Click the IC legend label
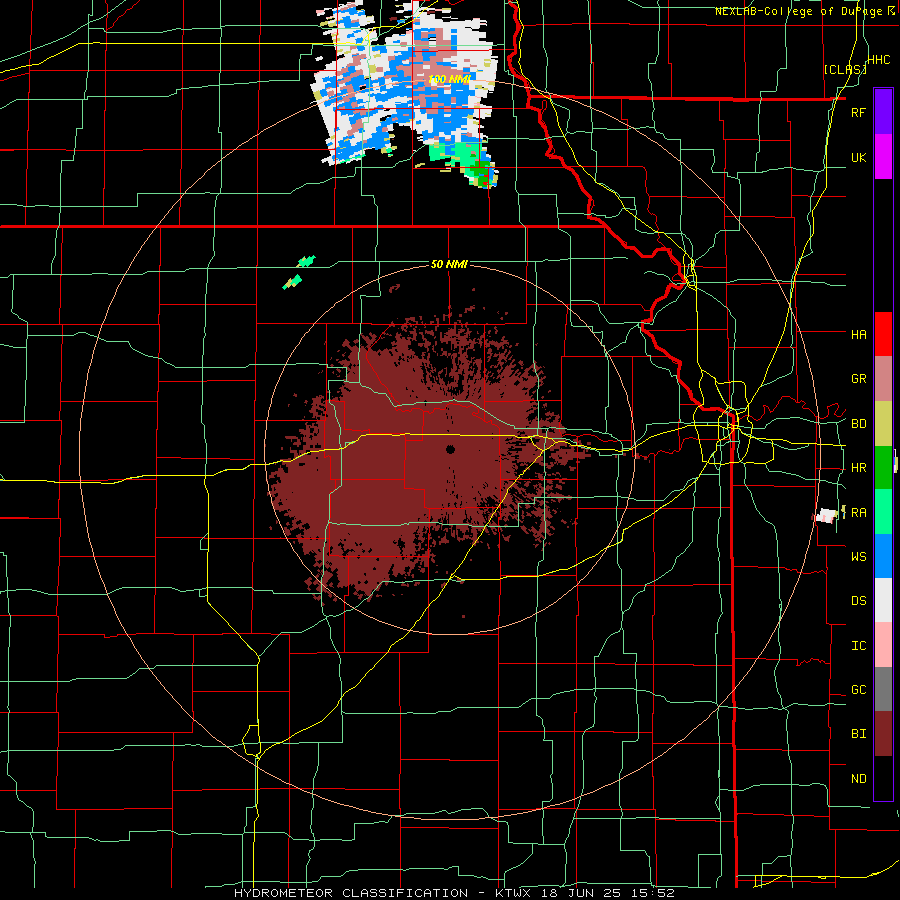Image resolution: width=900 pixels, height=900 pixels. pos(858,646)
